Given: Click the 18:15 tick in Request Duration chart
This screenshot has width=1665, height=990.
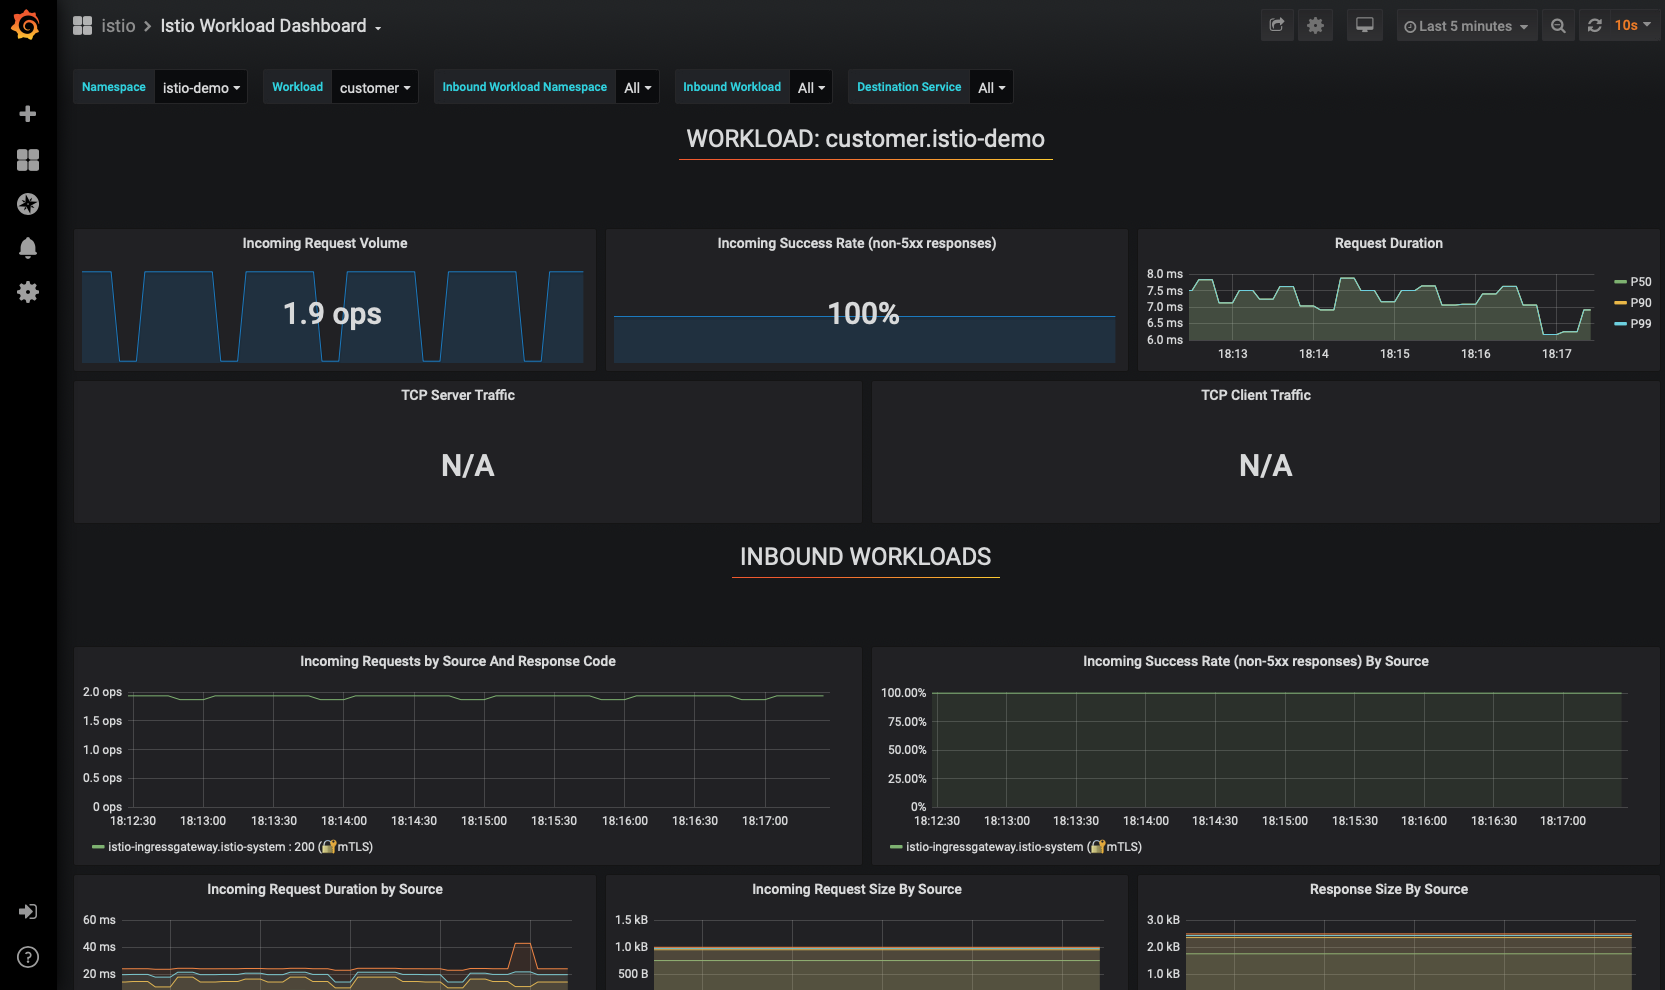Looking at the screenshot, I should (1395, 354).
